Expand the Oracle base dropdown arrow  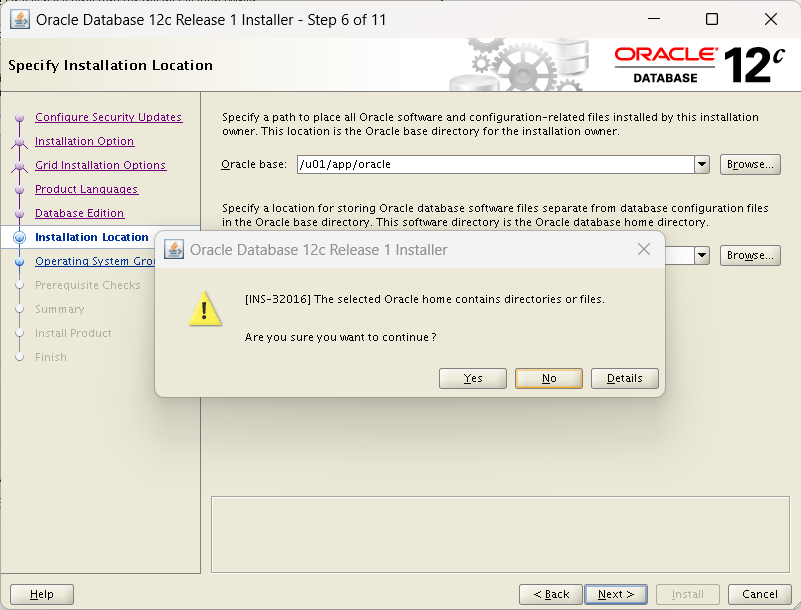(x=702, y=165)
